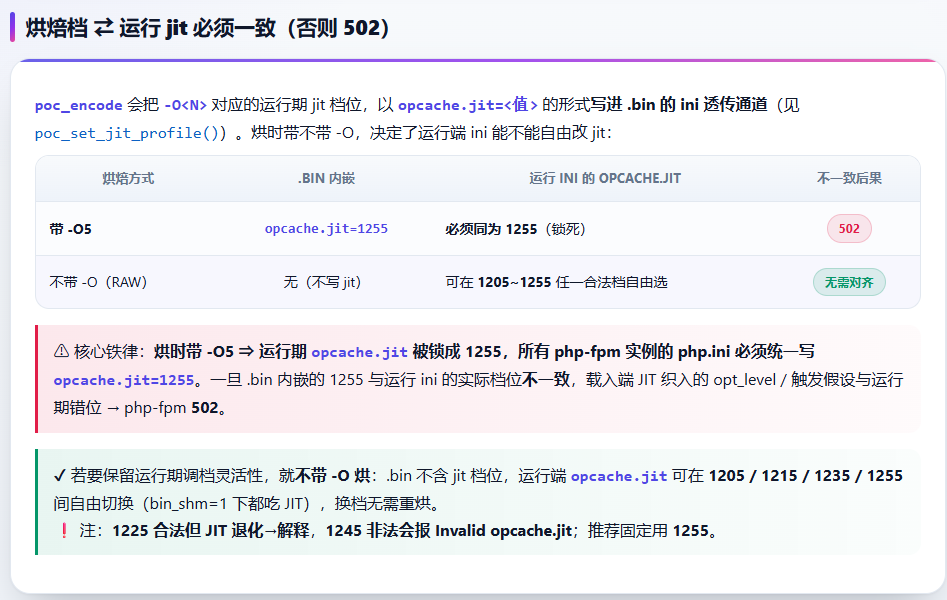Click 'opcache.jit' code in the red warning box
The width and height of the screenshot is (947, 600).
(359, 352)
